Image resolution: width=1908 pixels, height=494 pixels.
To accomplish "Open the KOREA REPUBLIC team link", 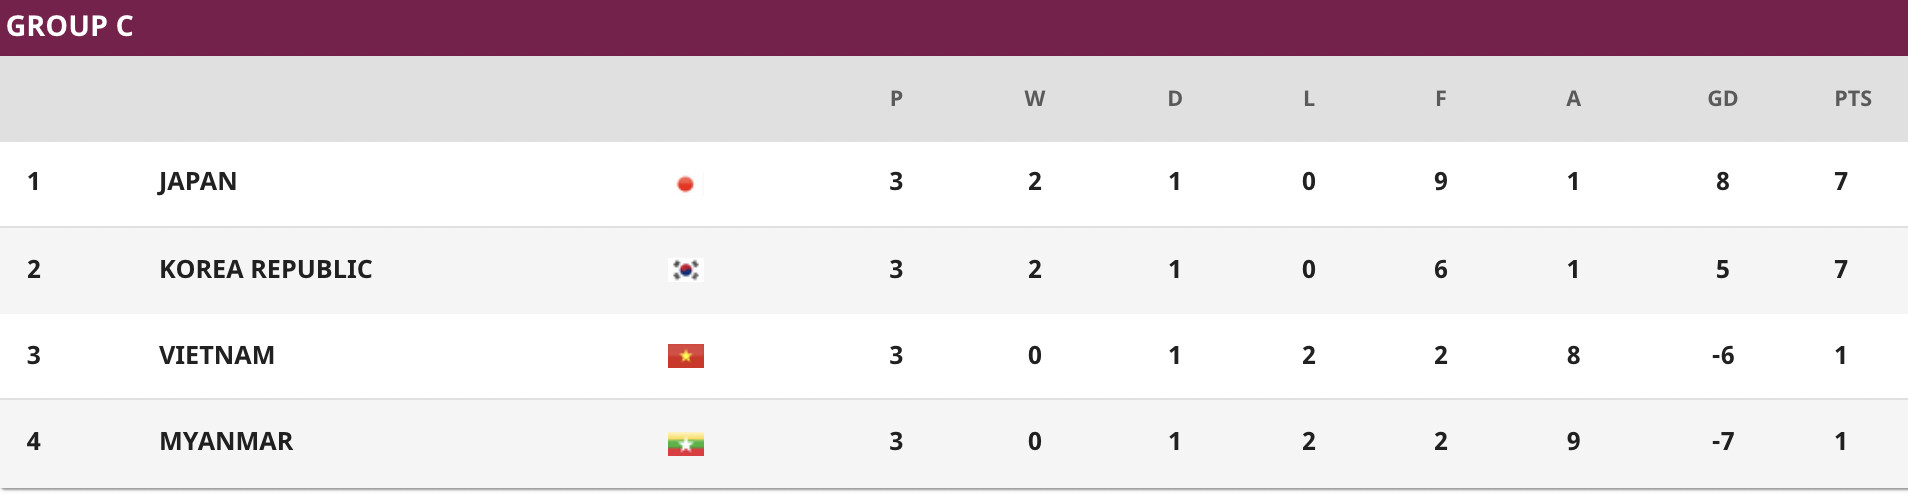I will (266, 269).
